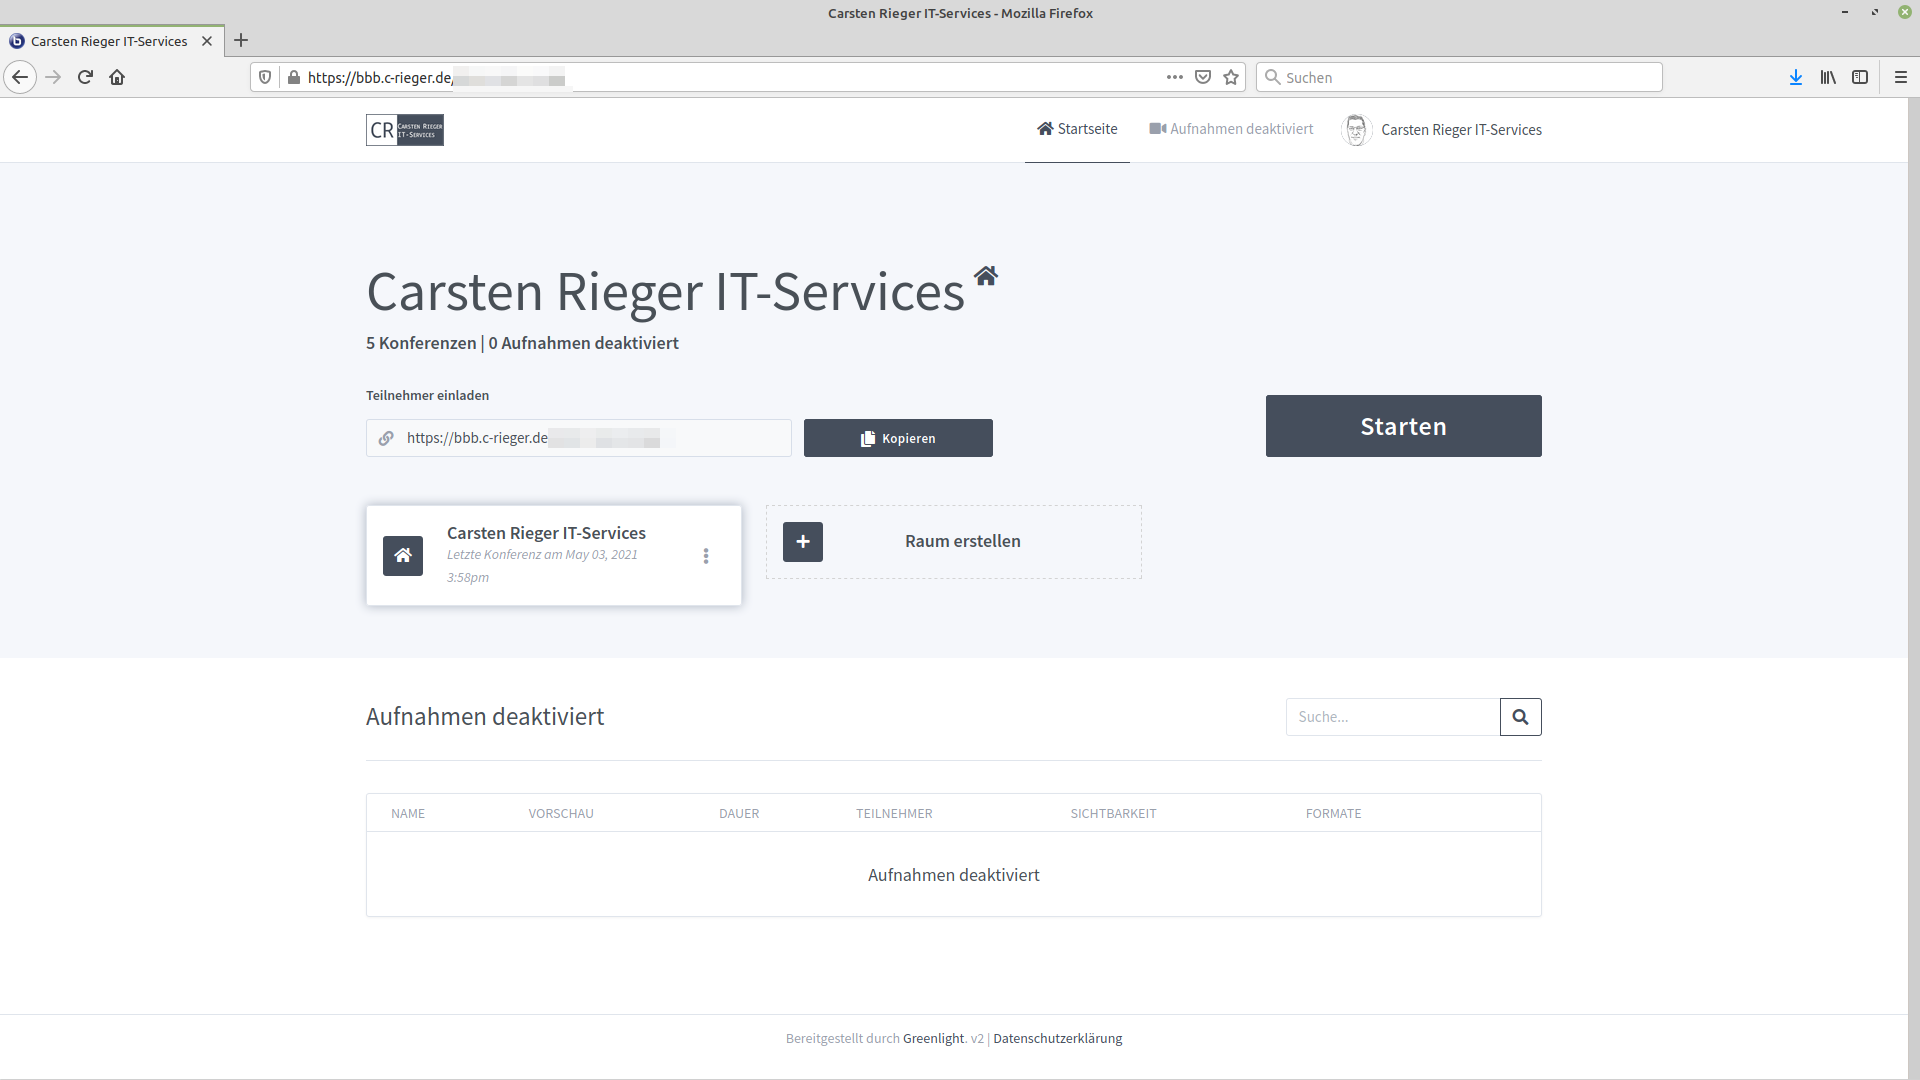Click the plus icon for new room
Viewport: 1920px width, 1080px height.
point(803,542)
